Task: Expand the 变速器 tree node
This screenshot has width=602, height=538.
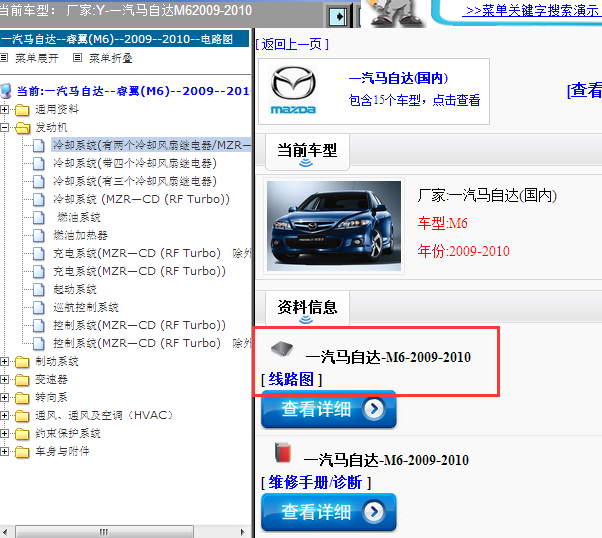Action: pos(4,380)
